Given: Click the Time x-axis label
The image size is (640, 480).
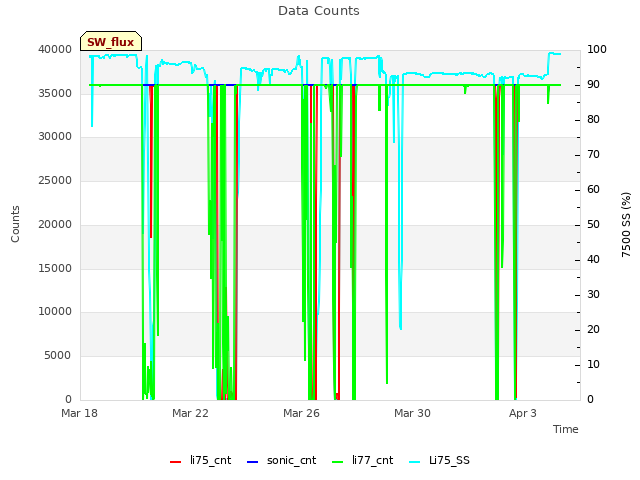Looking at the screenshot, I should 566,429.
